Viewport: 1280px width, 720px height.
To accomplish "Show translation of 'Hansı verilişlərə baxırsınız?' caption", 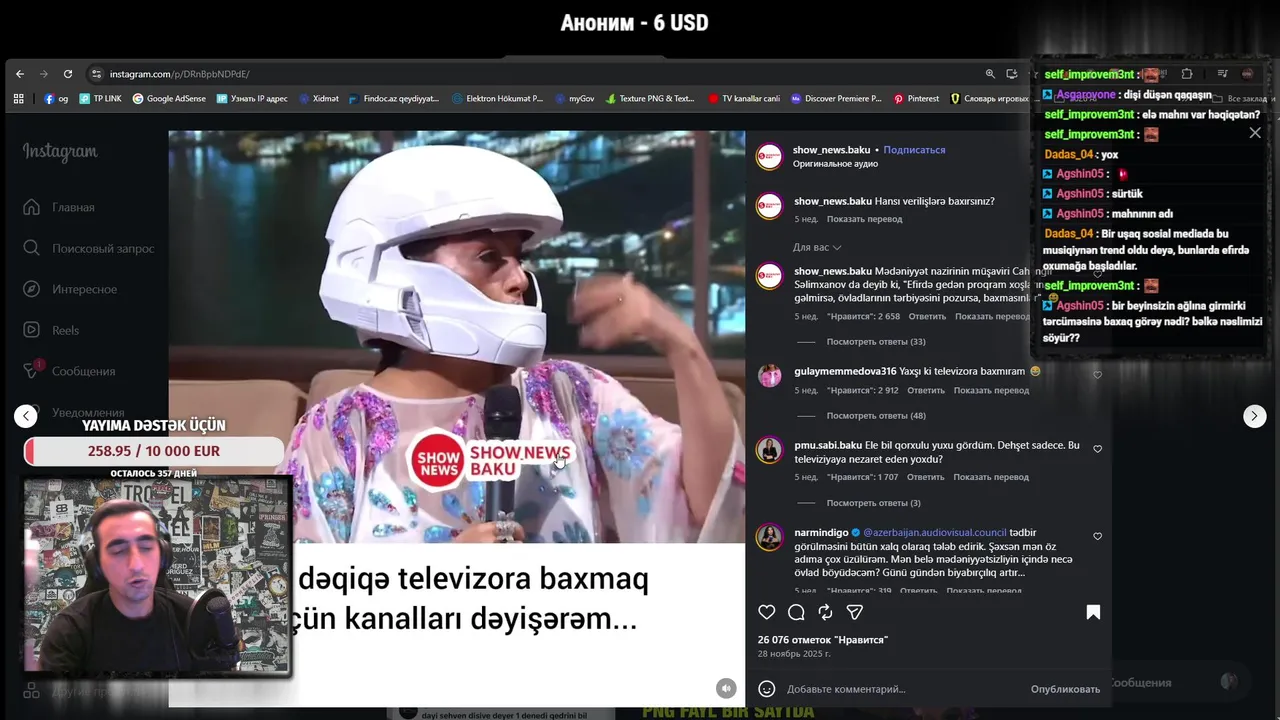I will 864,219.
